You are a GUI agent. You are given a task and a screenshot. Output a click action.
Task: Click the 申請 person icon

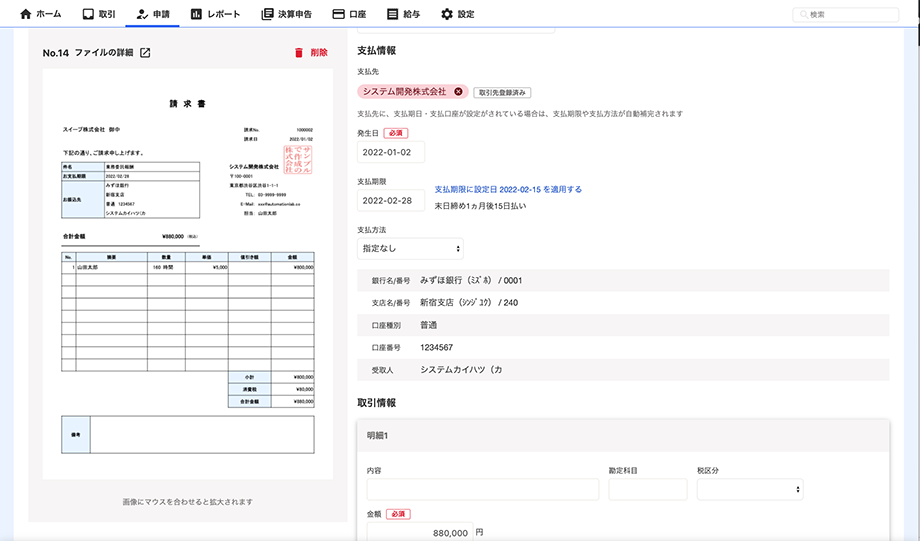click(142, 14)
